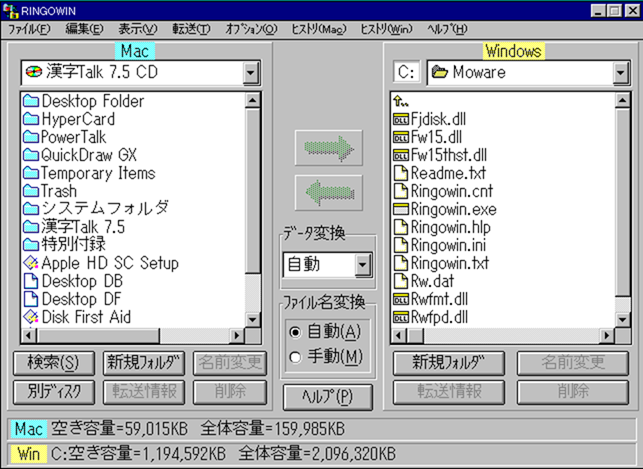Viewport: 643px width, 469px height.
Task: Click the Mac list horizontal scrollbar
Action: pos(132,337)
